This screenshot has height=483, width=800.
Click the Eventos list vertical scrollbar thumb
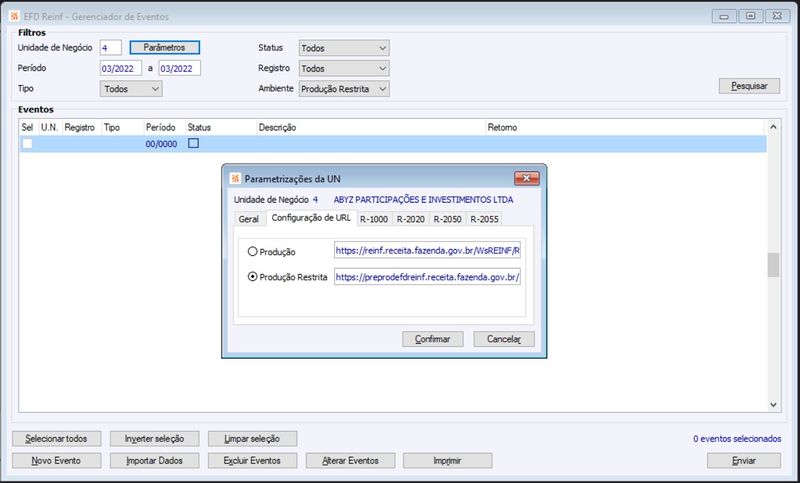click(x=773, y=265)
